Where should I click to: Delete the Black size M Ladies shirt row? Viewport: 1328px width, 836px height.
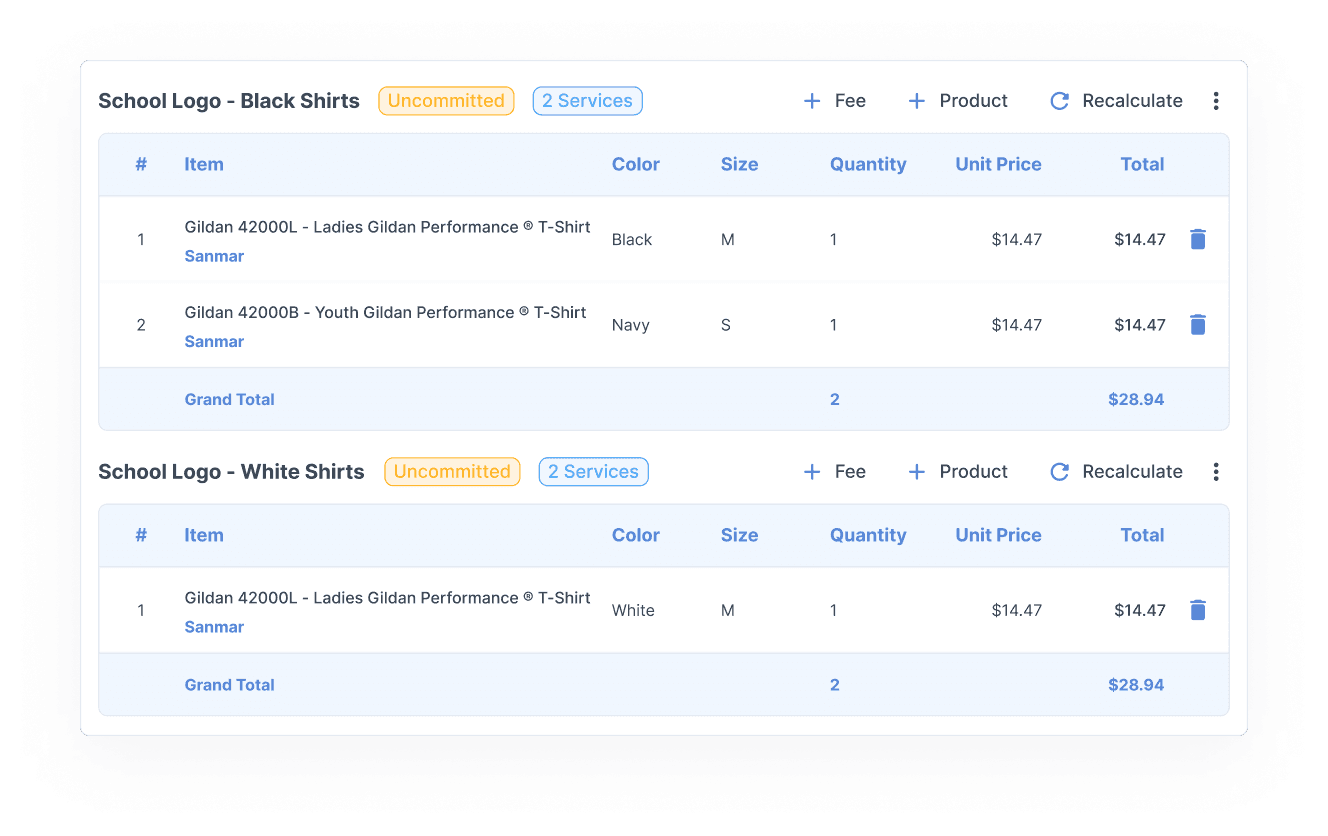click(1197, 239)
